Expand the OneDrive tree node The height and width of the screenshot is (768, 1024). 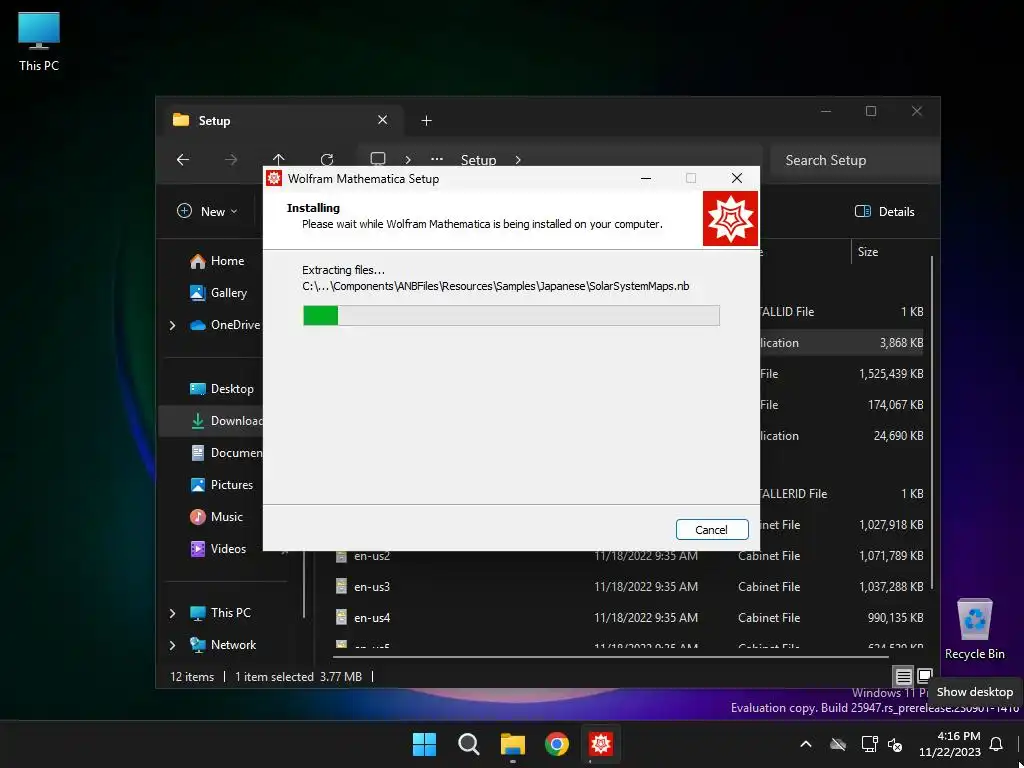(x=172, y=325)
